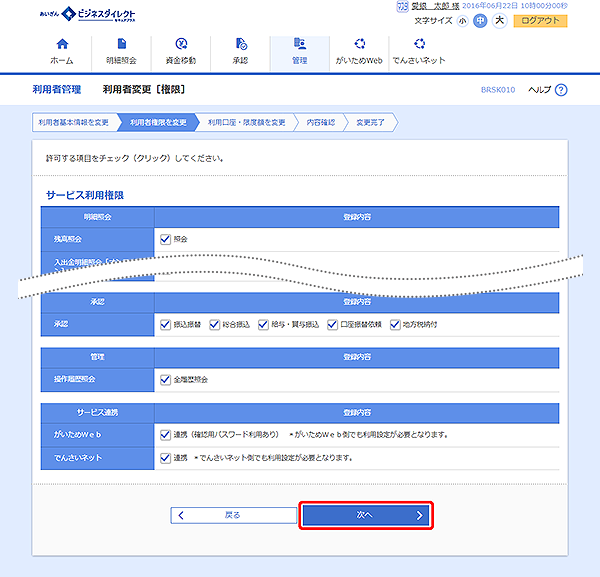Click the でんさいネット circular icon

419,43
